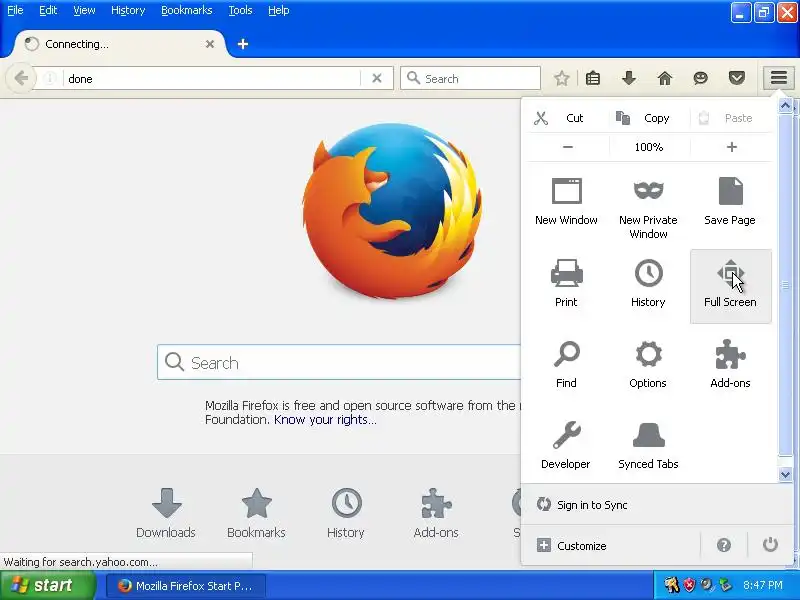
Task: Follow the 'Know your rights...' link
Action: click(x=325, y=420)
